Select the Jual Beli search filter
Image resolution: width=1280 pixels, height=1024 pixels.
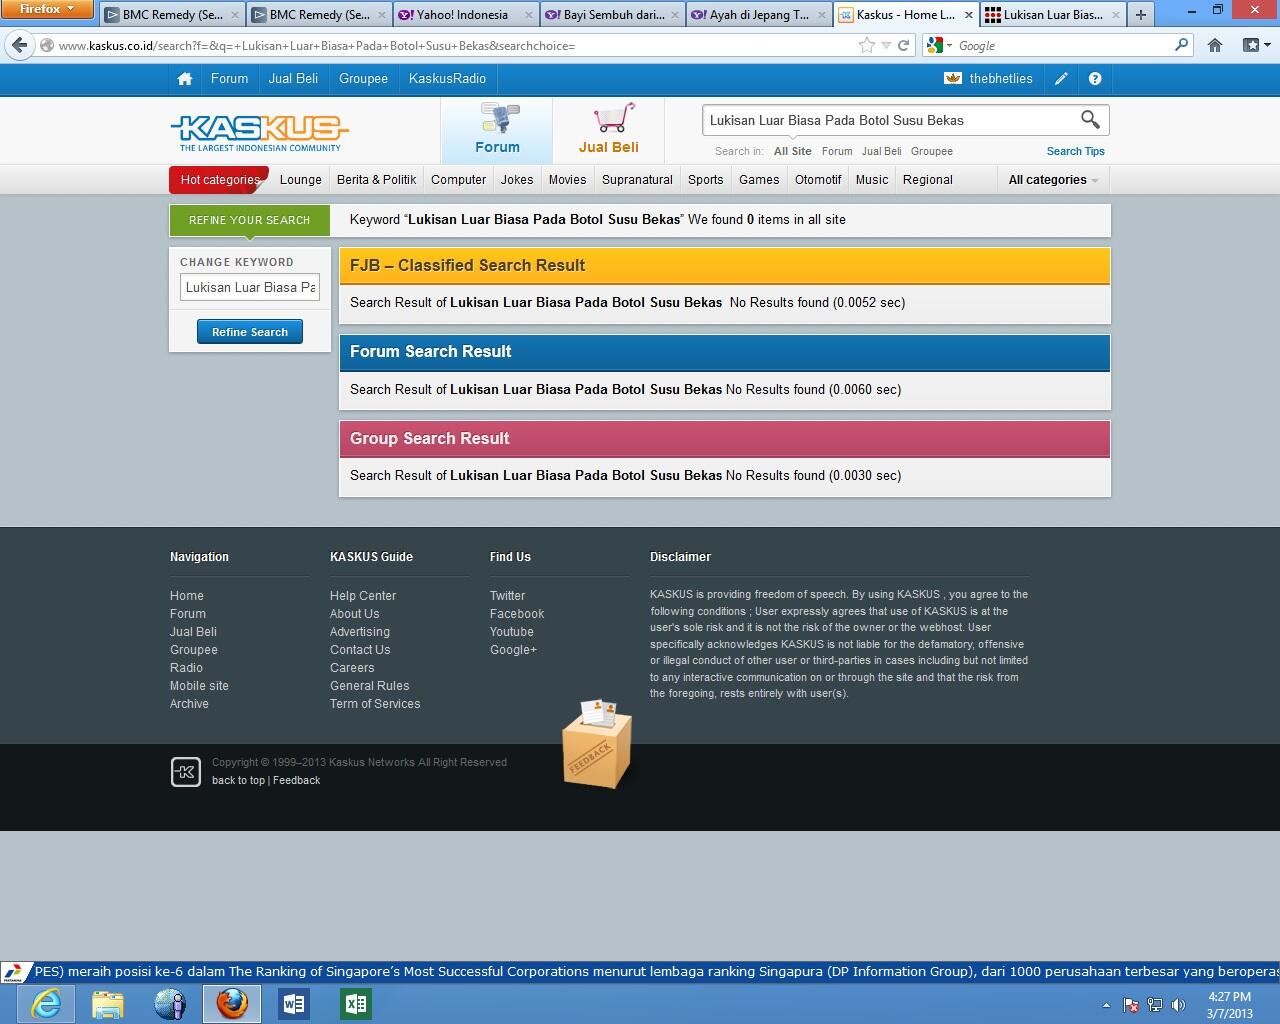pos(881,151)
